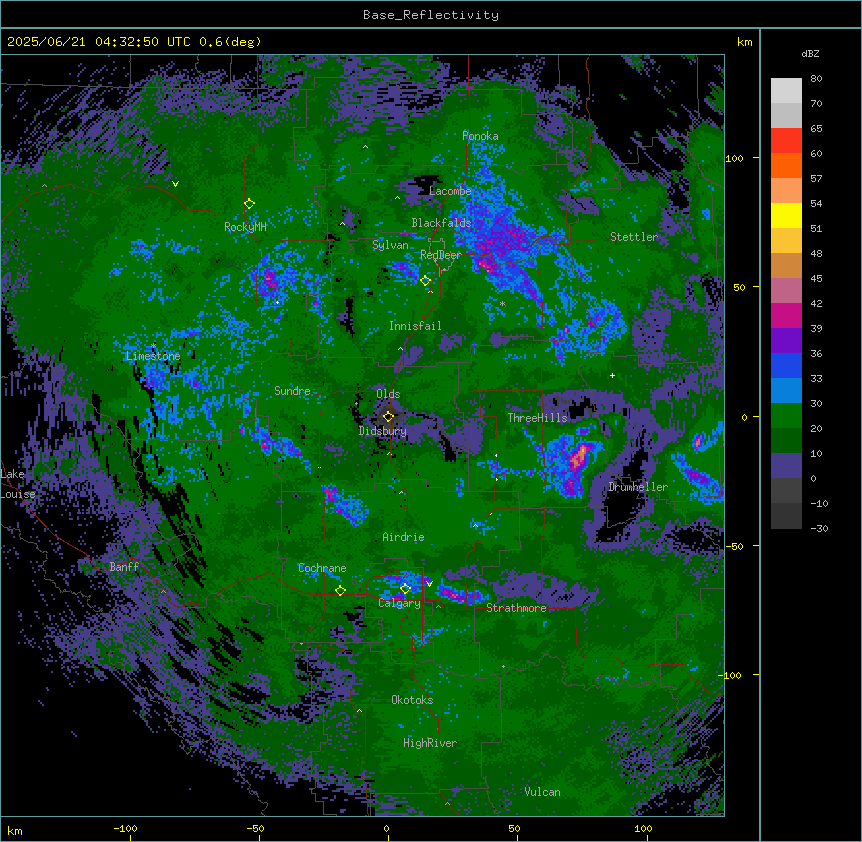Screen dimensions: 862x842
Task: Click the dBZ legend heading
Action: click(810, 53)
